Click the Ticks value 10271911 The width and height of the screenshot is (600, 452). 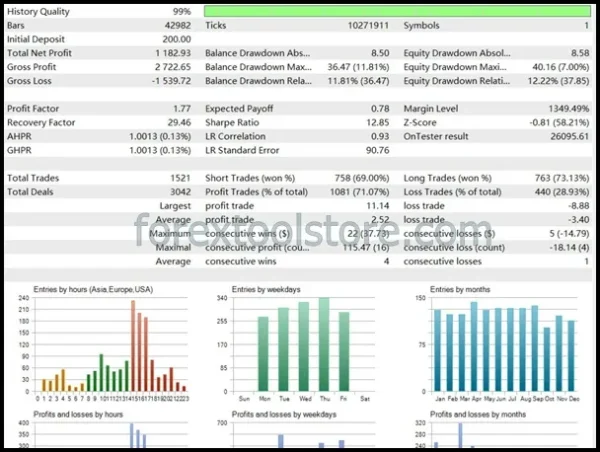coord(368,25)
